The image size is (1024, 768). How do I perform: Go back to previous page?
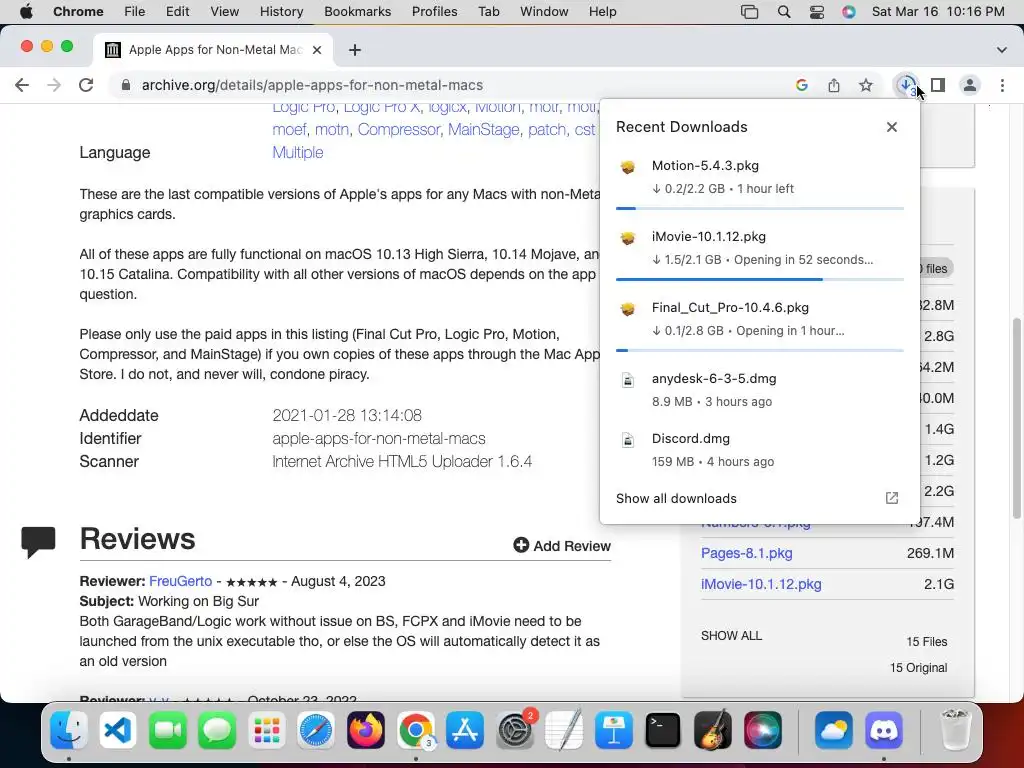pyautogui.click(x=22, y=85)
